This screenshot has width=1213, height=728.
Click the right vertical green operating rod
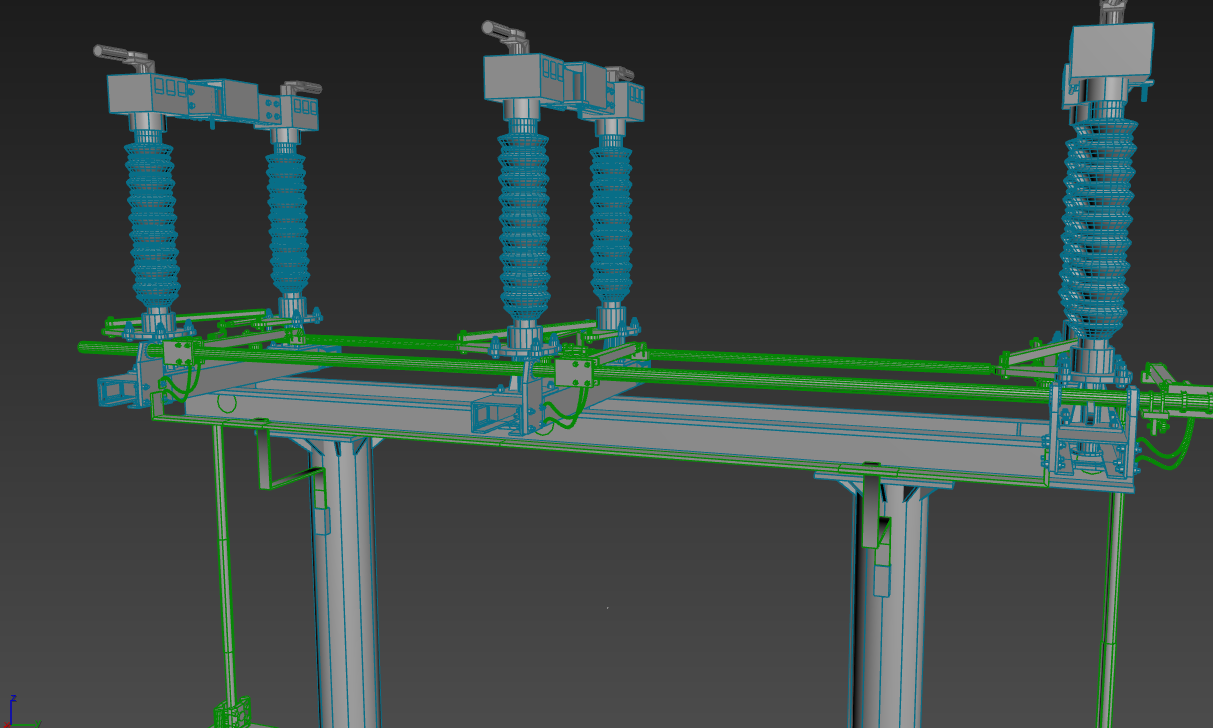[x=1108, y=600]
